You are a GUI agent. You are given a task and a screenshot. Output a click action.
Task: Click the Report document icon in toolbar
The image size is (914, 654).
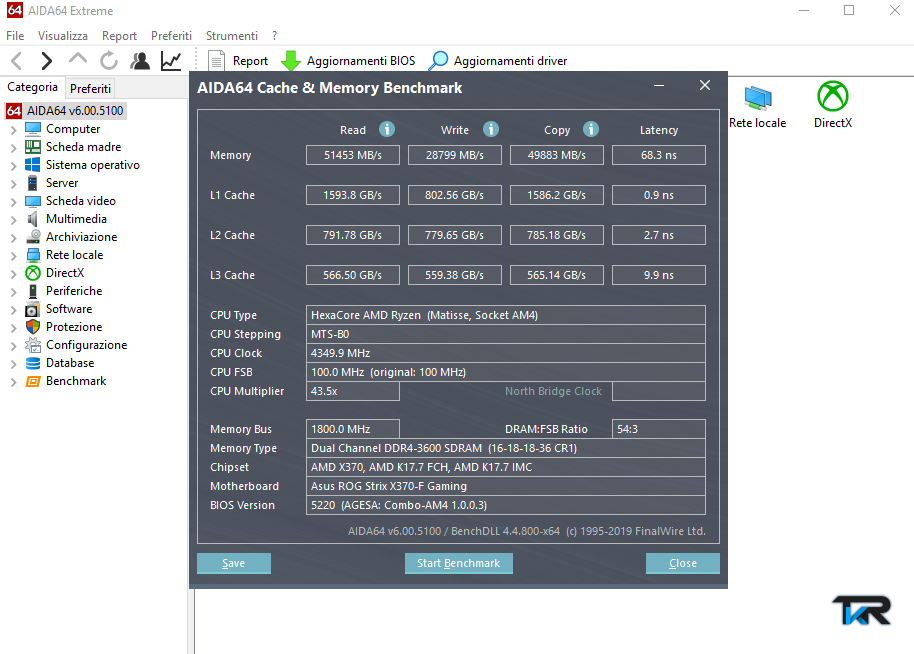pos(216,61)
